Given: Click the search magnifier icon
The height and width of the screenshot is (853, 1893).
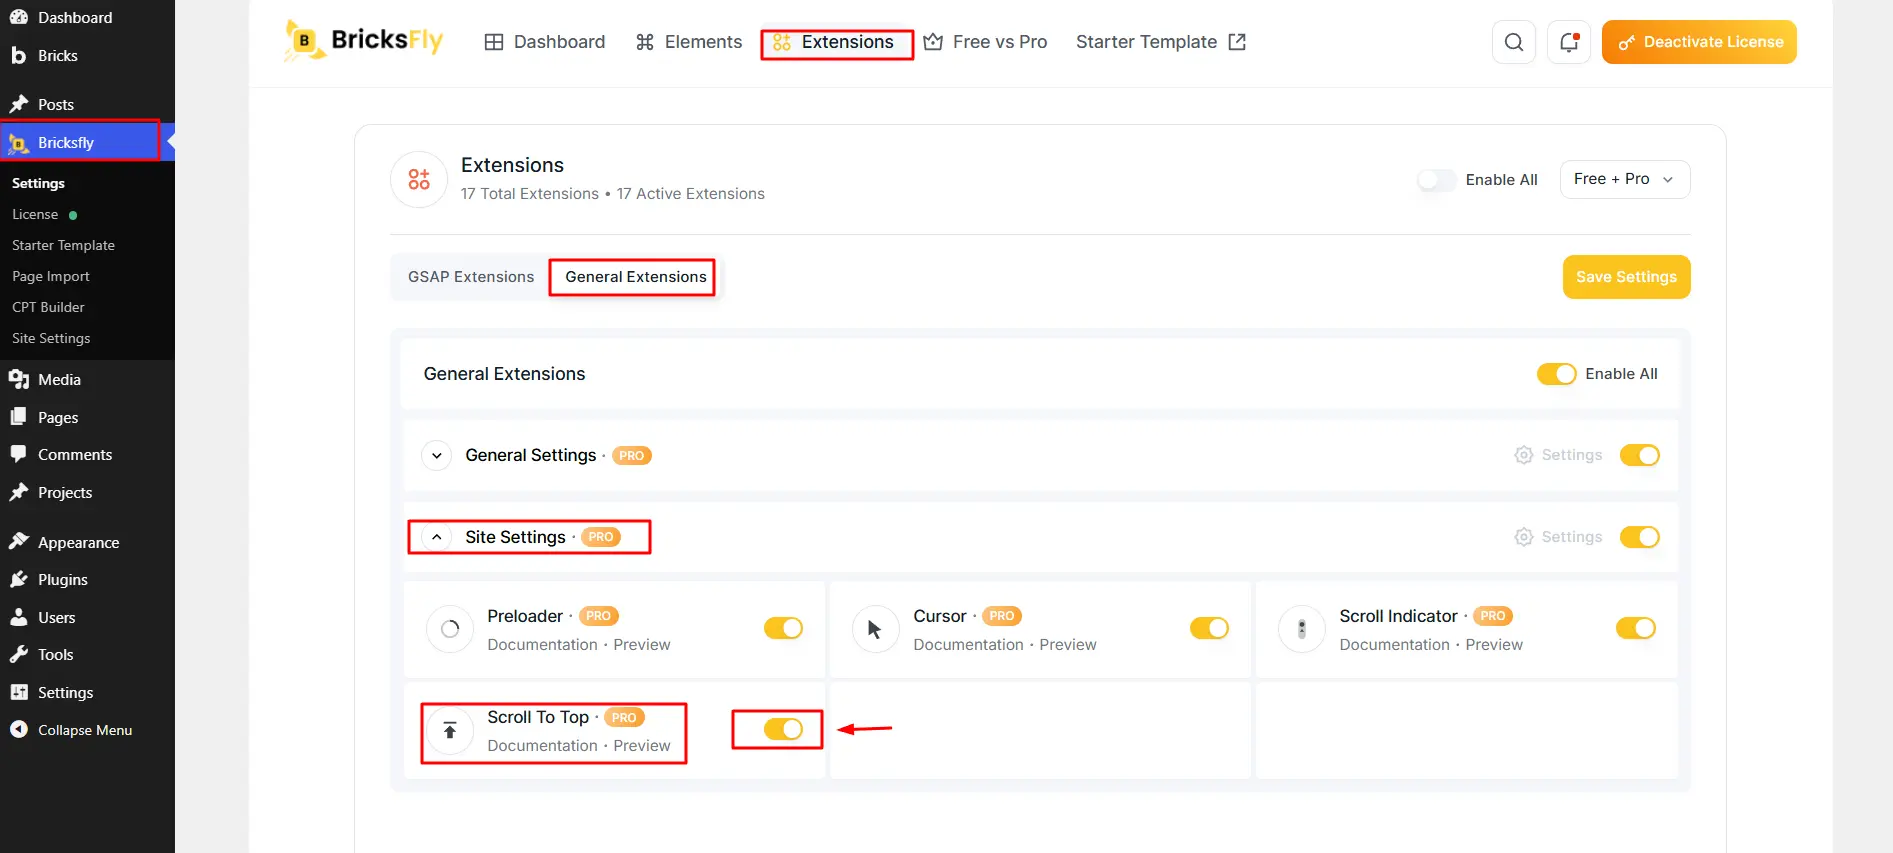Looking at the screenshot, I should click(1513, 42).
